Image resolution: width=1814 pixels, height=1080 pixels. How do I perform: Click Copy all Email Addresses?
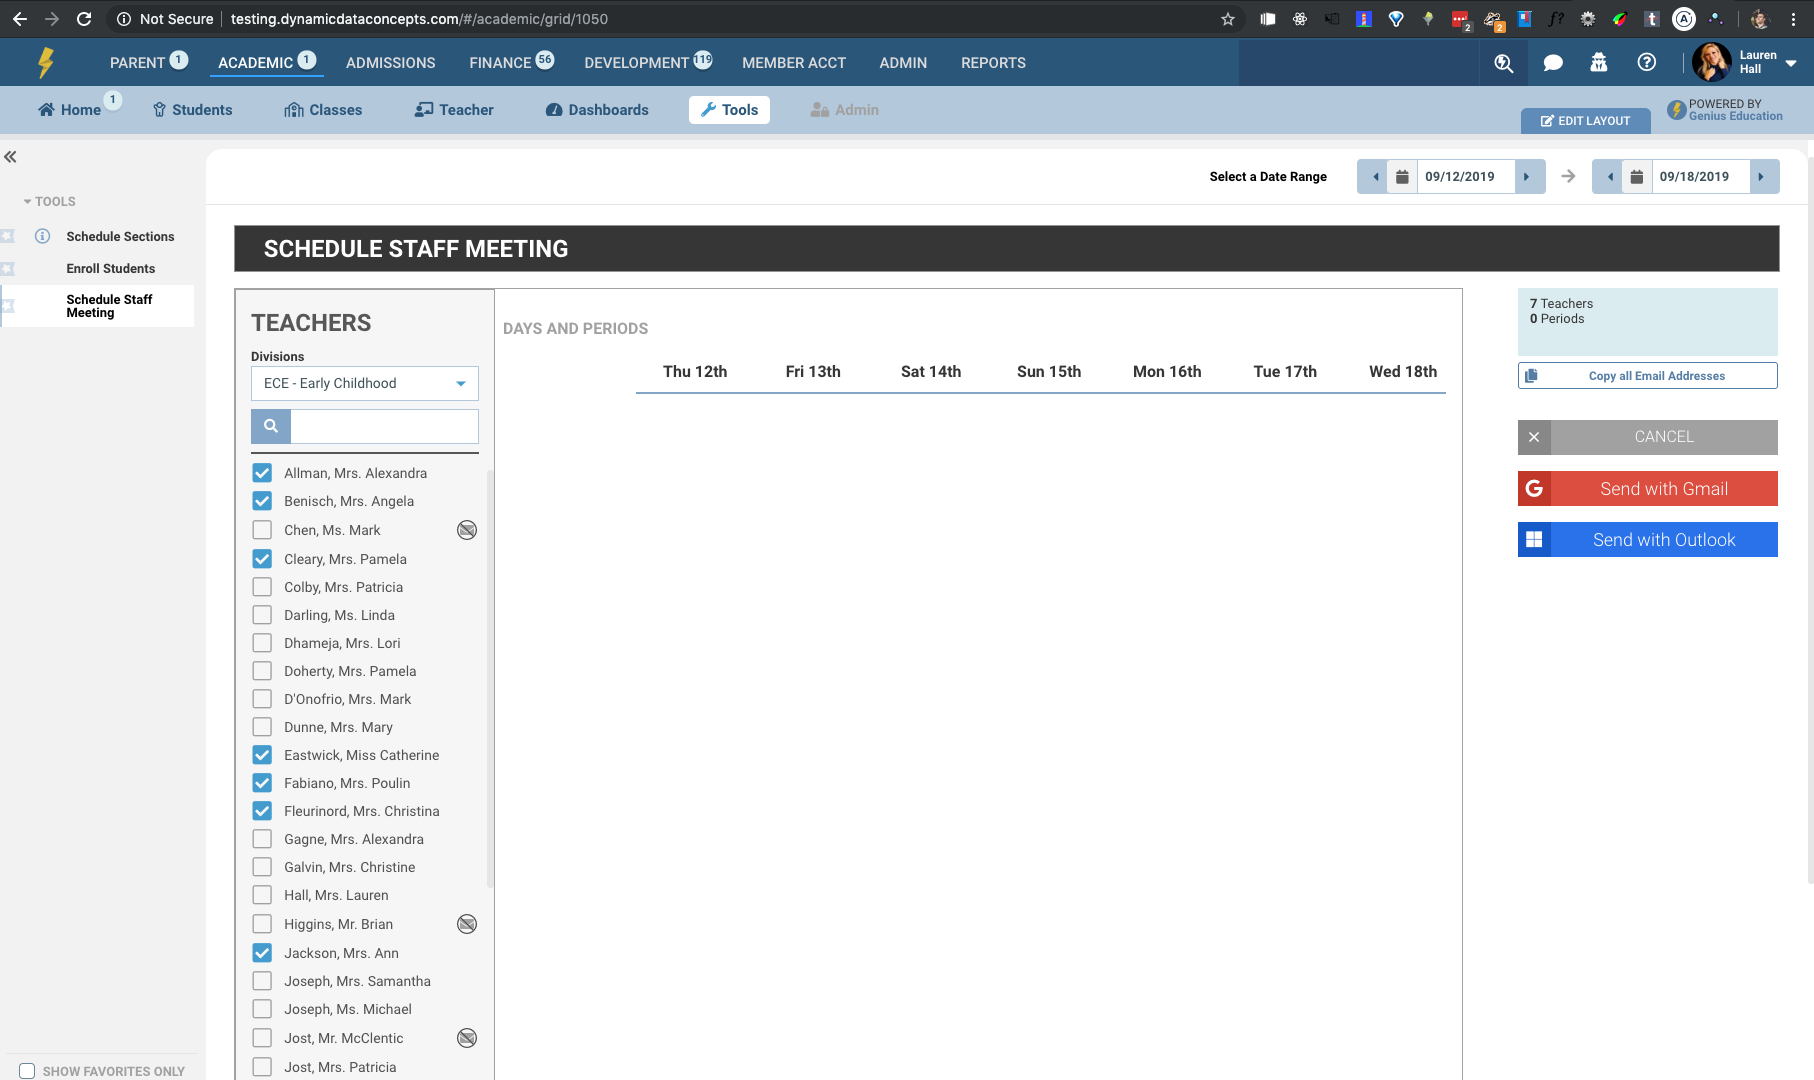(x=1647, y=376)
